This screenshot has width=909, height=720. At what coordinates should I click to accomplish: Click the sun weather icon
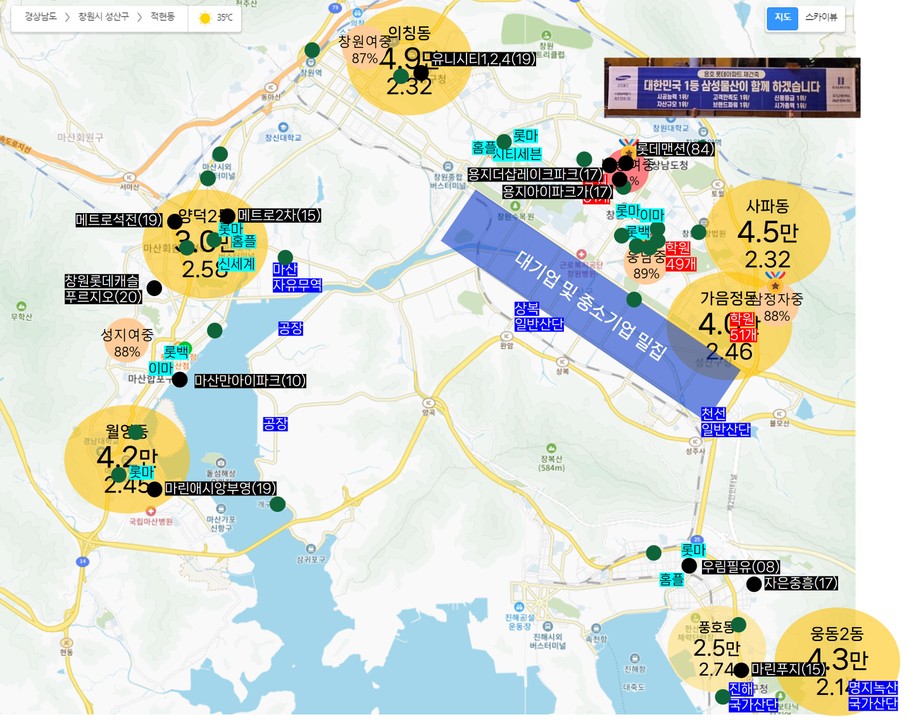tap(205, 18)
